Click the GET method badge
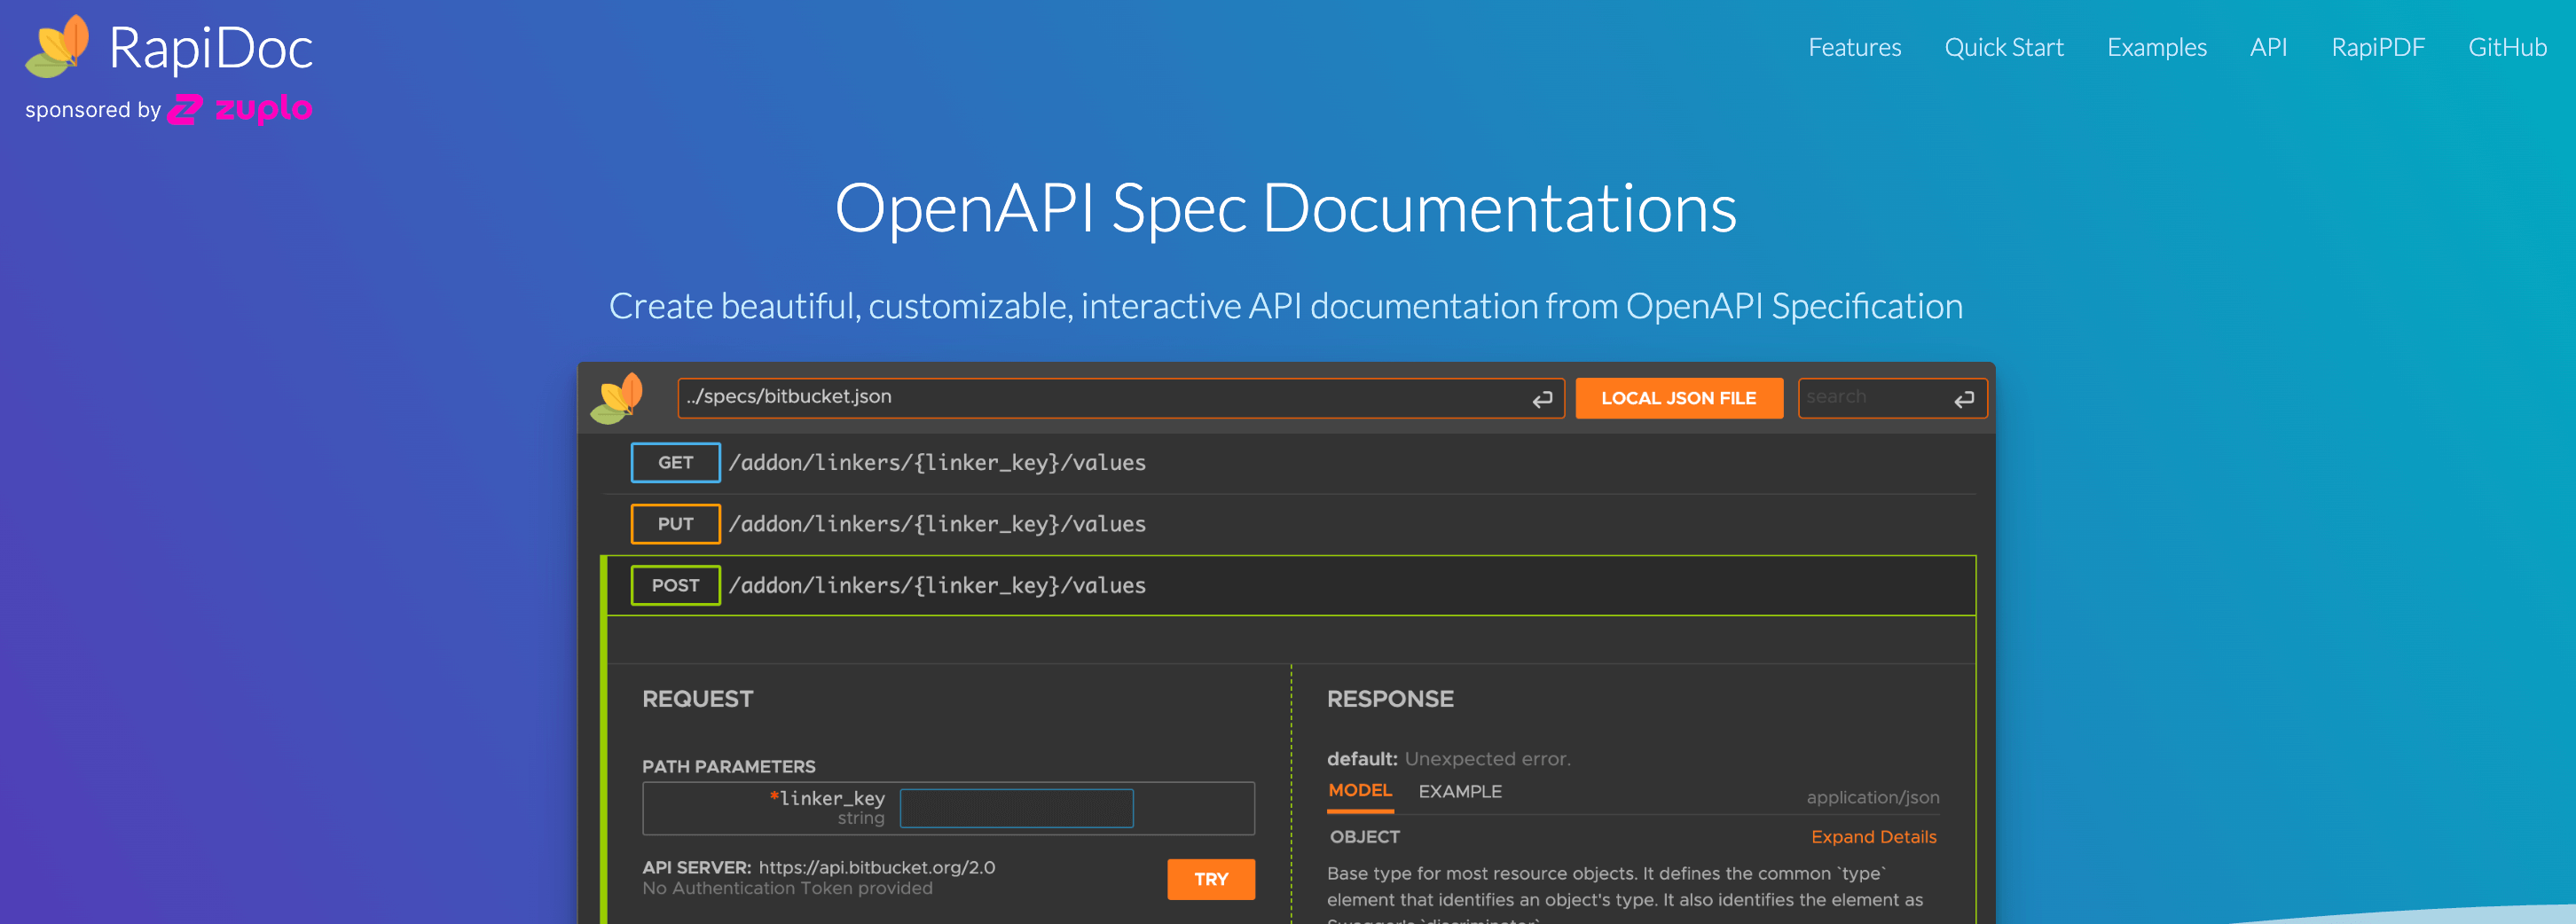 675,463
